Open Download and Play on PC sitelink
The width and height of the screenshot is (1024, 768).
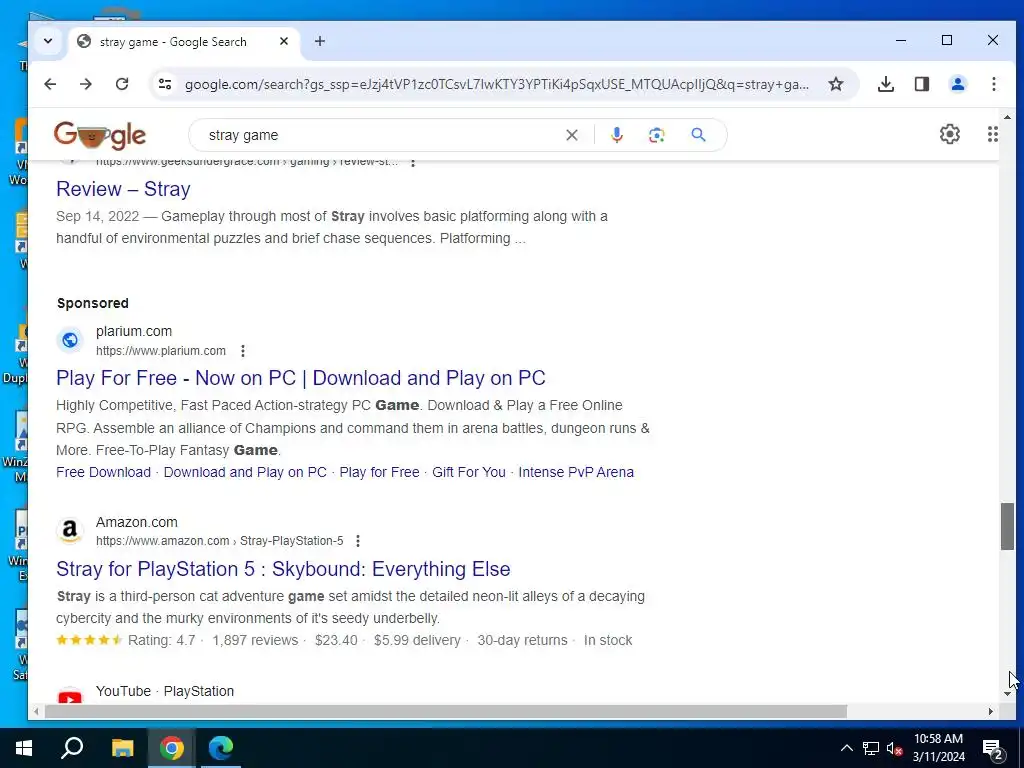(245, 472)
